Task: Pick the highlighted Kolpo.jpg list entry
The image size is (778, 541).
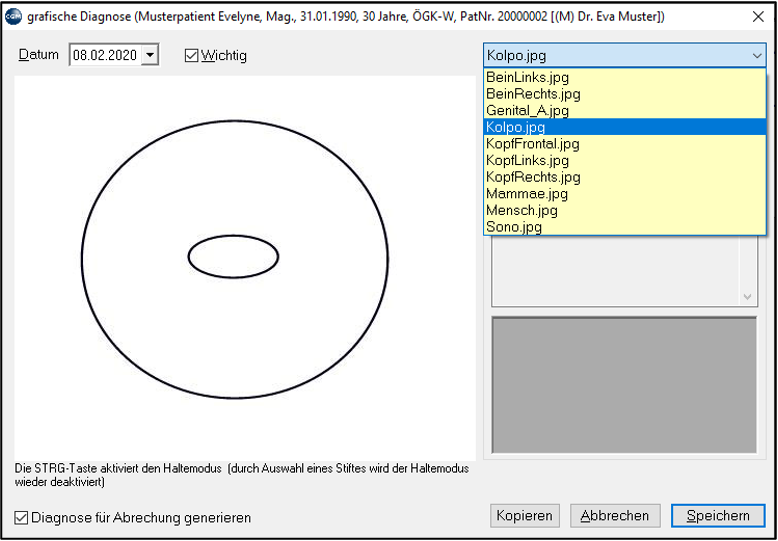Action: (625, 127)
